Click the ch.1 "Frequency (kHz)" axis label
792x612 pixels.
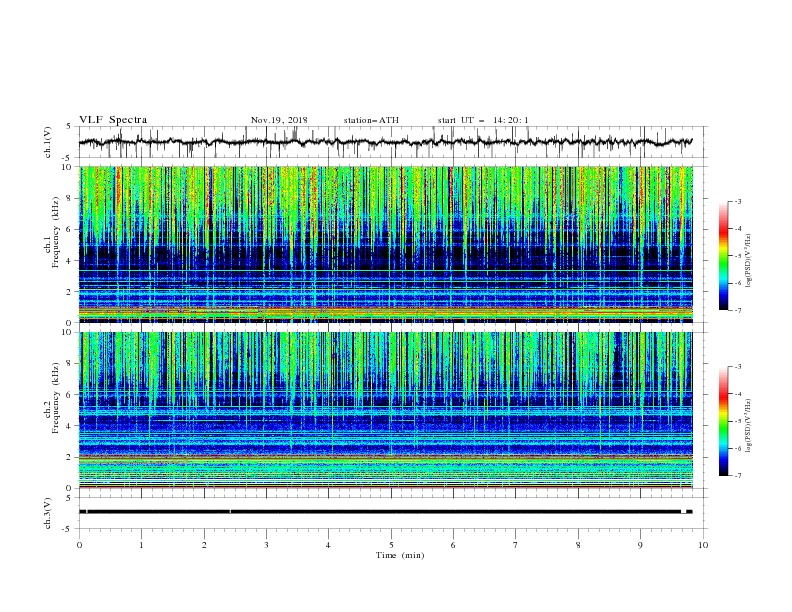tap(55, 233)
